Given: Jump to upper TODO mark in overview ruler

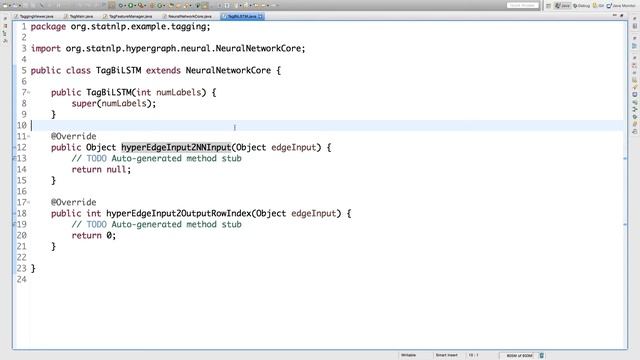Looking at the screenshot, I should [625, 158].
